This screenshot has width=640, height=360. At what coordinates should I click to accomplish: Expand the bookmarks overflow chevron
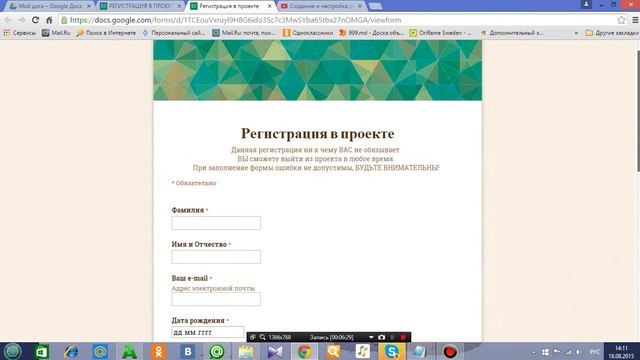click(576, 33)
